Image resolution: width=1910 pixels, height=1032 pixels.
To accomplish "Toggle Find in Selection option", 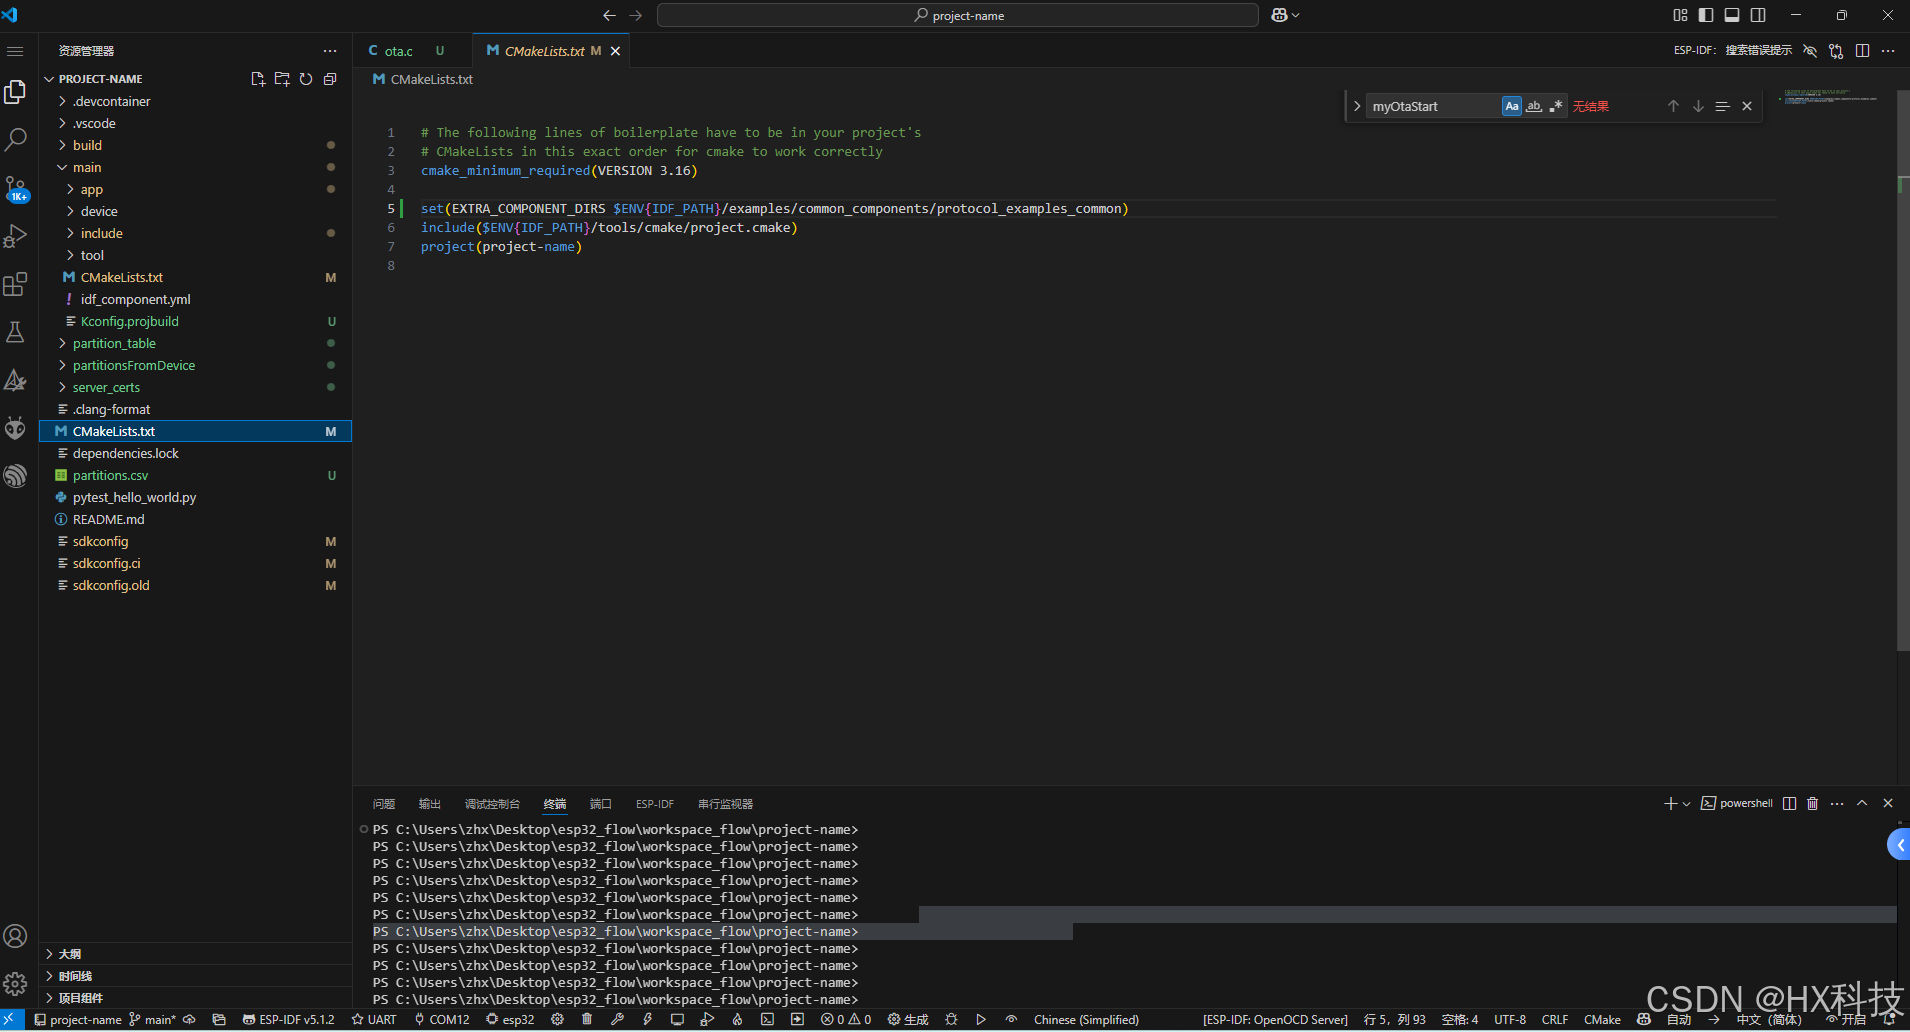I will pos(1722,106).
